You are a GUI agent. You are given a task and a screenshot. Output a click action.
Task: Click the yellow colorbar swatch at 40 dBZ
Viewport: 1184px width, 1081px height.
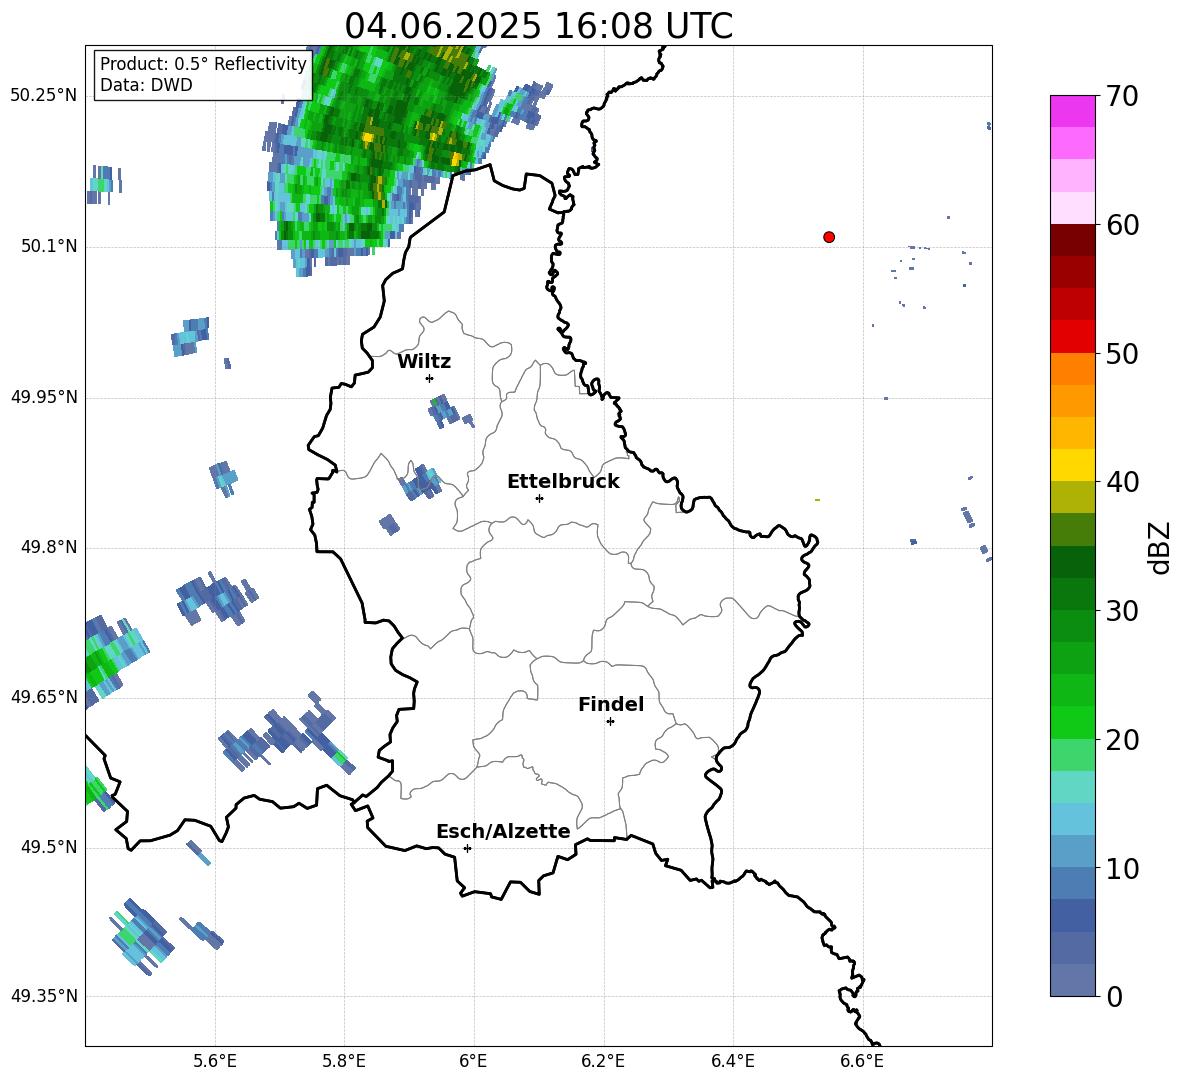(x=1072, y=465)
